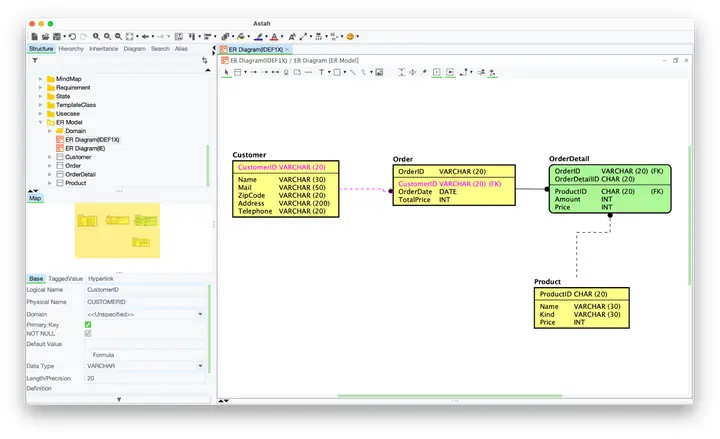Pick the straight Line drawing tool

(x=352, y=72)
